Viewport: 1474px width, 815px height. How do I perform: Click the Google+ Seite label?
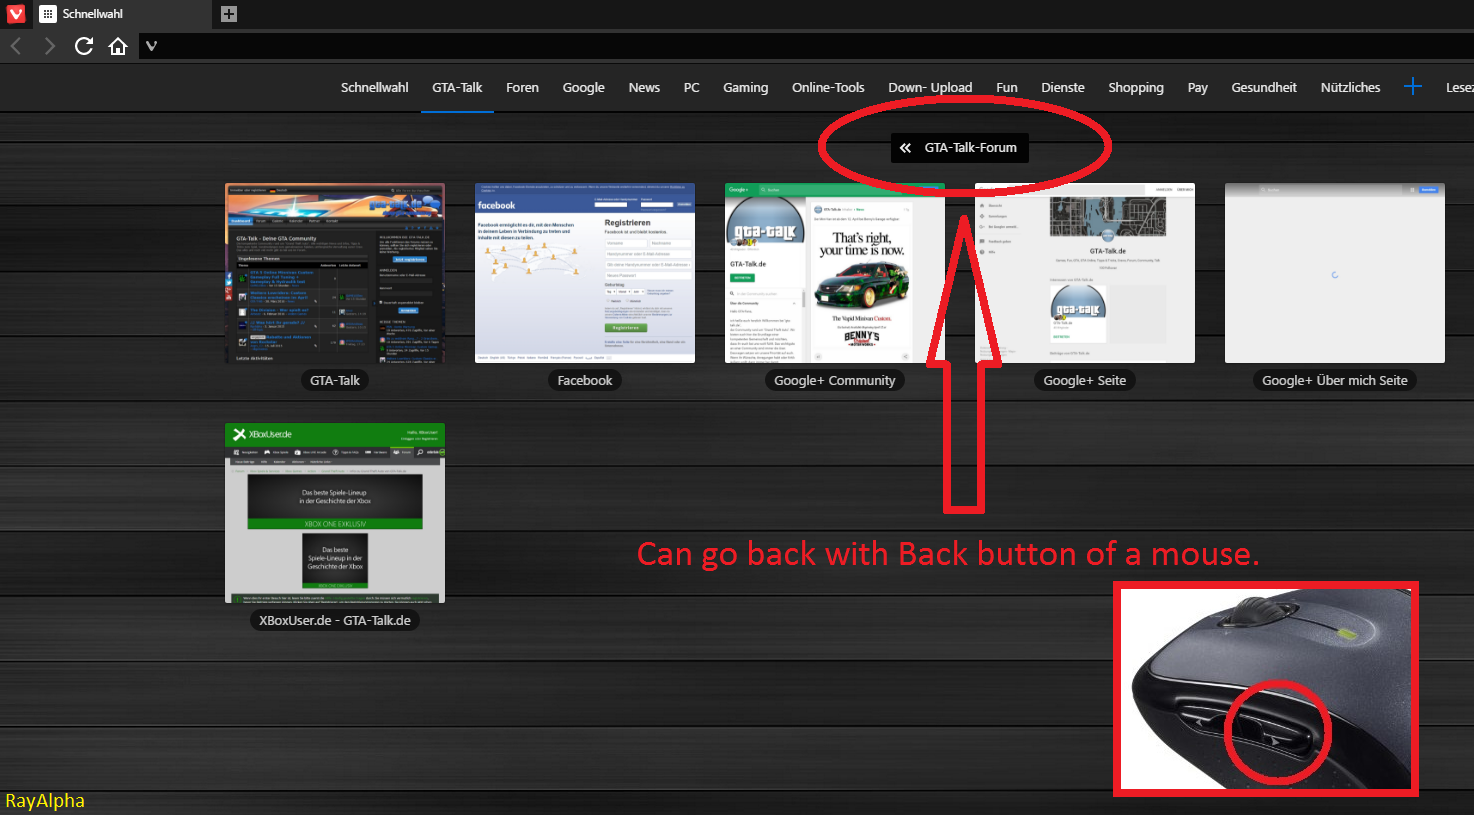1085,381
